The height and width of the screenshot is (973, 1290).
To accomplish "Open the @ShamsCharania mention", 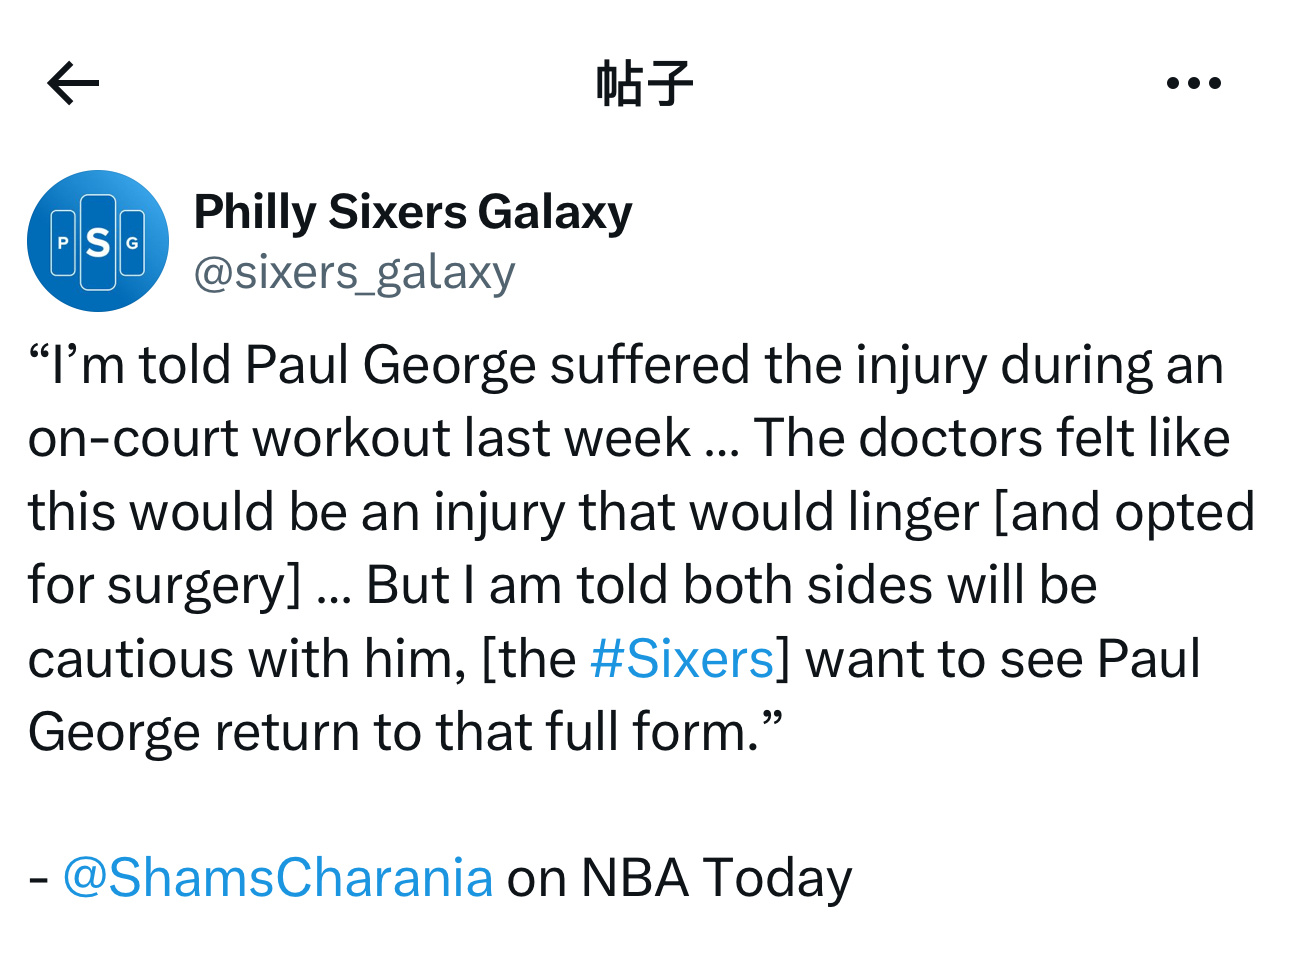I will pos(278,877).
